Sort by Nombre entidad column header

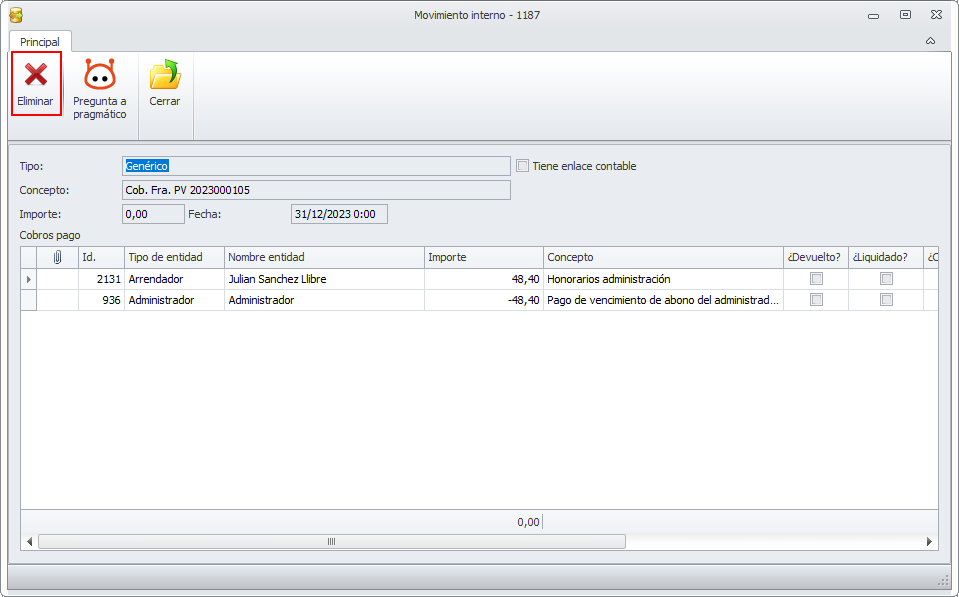pos(324,258)
